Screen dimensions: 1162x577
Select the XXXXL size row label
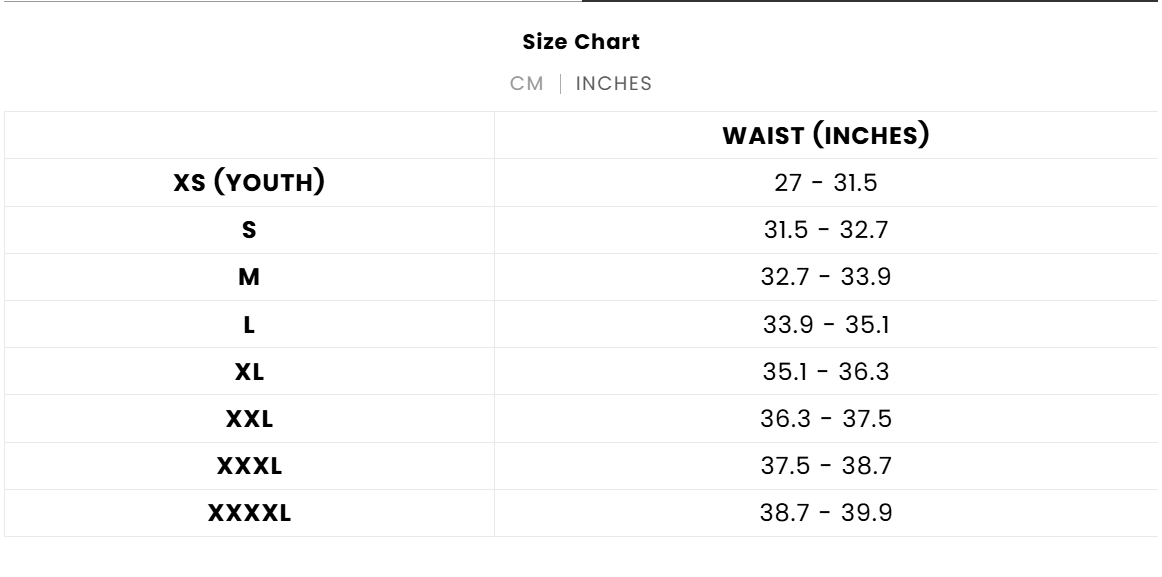249,514
